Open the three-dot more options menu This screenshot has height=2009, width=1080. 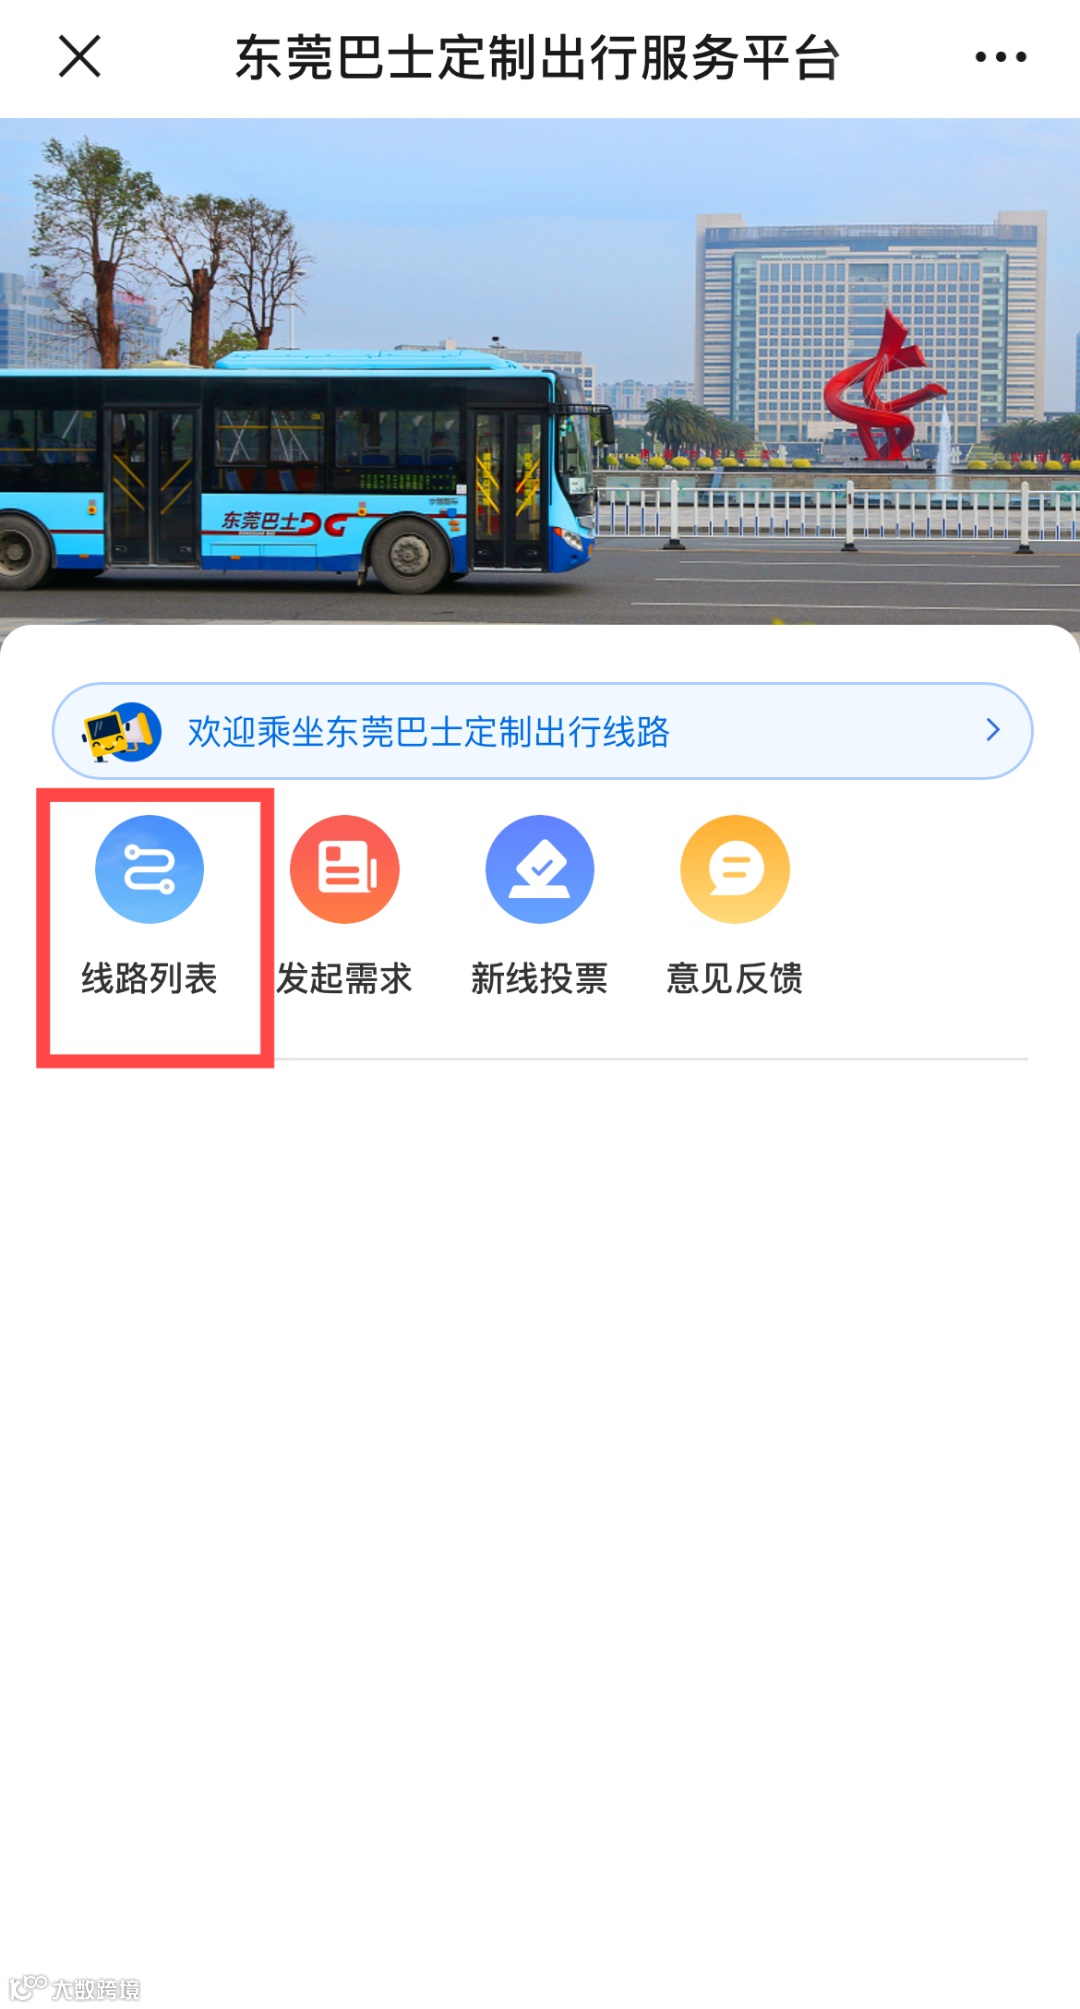(x=1001, y=57)
